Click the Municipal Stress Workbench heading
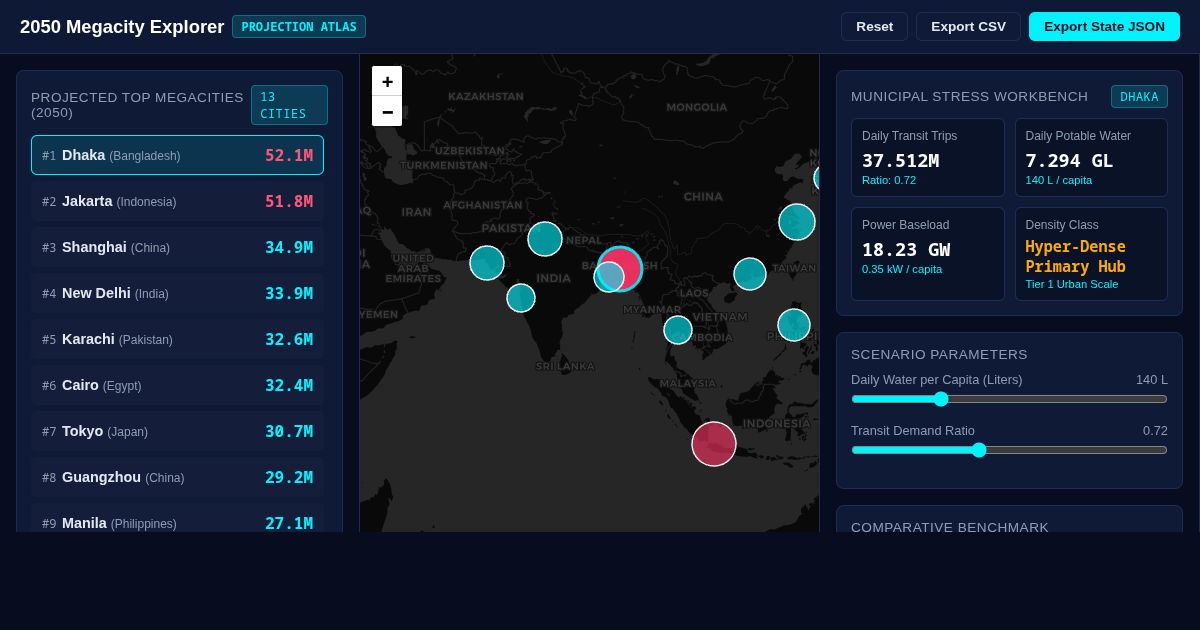 click(969, 97)
